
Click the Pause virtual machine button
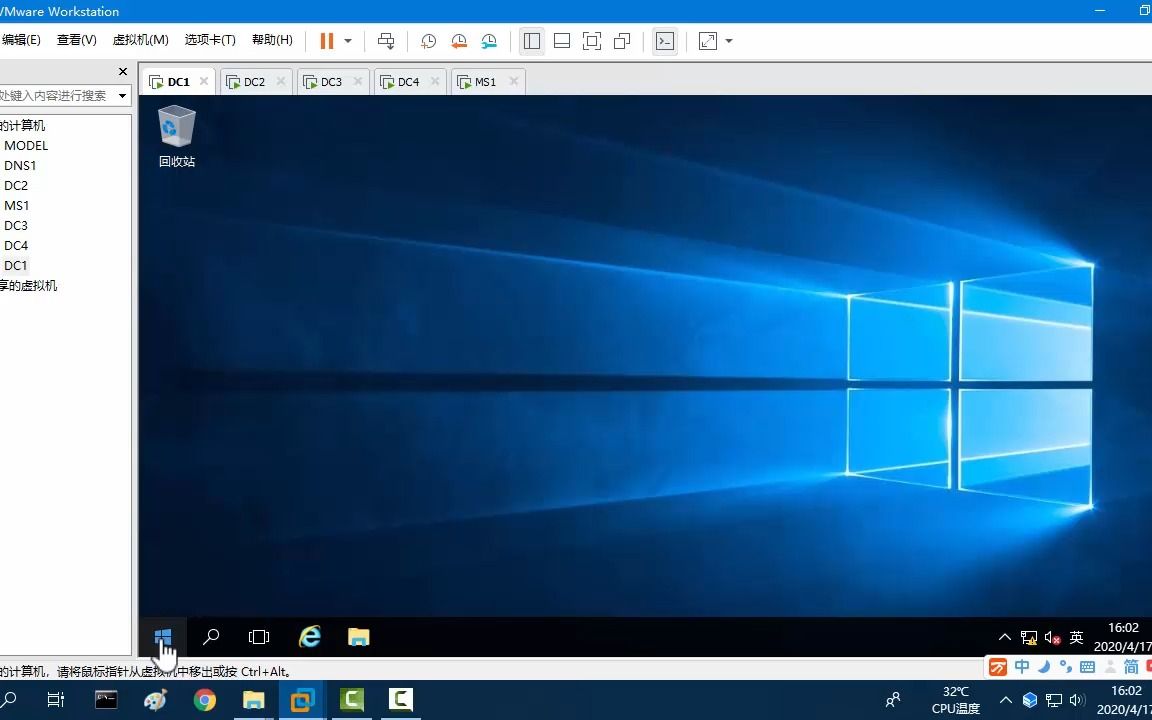pos(327,41)
